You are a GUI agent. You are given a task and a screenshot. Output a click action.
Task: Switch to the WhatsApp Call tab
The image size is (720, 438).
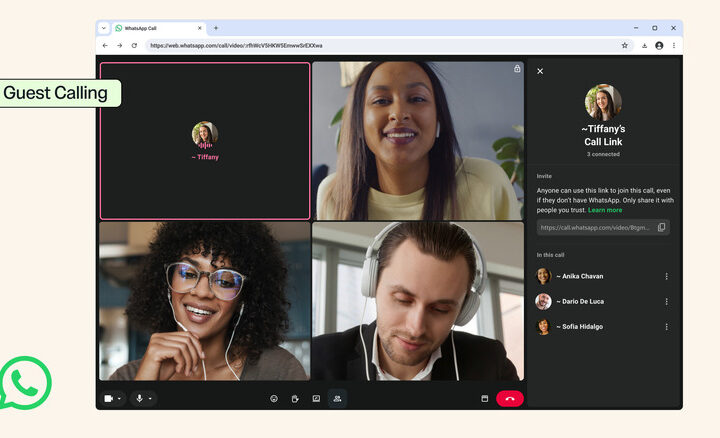pos(158,28)
